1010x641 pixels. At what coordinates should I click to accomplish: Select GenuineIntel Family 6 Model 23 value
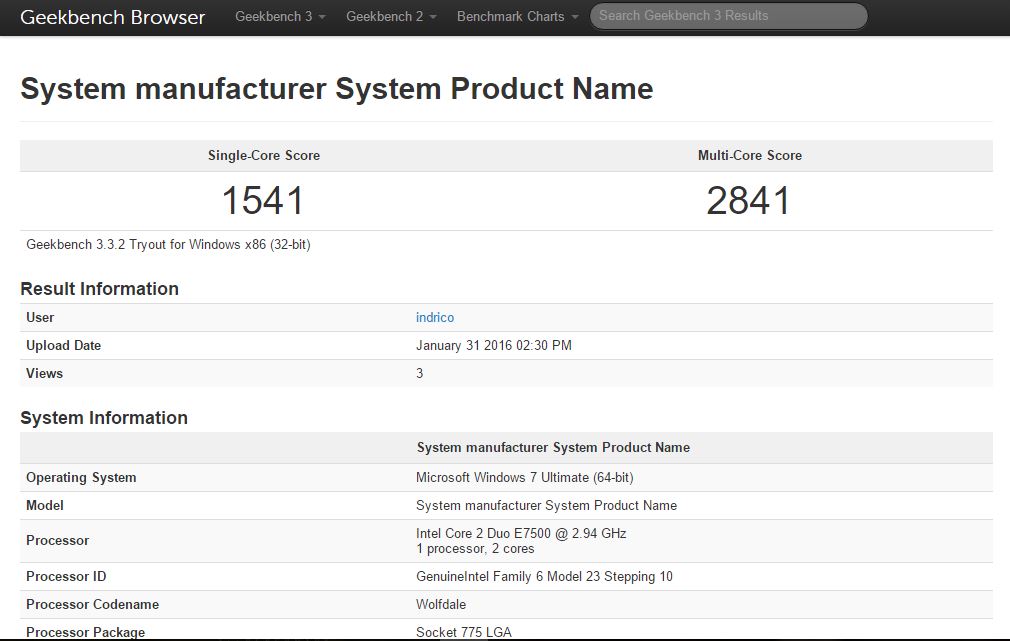click(544, 577)
